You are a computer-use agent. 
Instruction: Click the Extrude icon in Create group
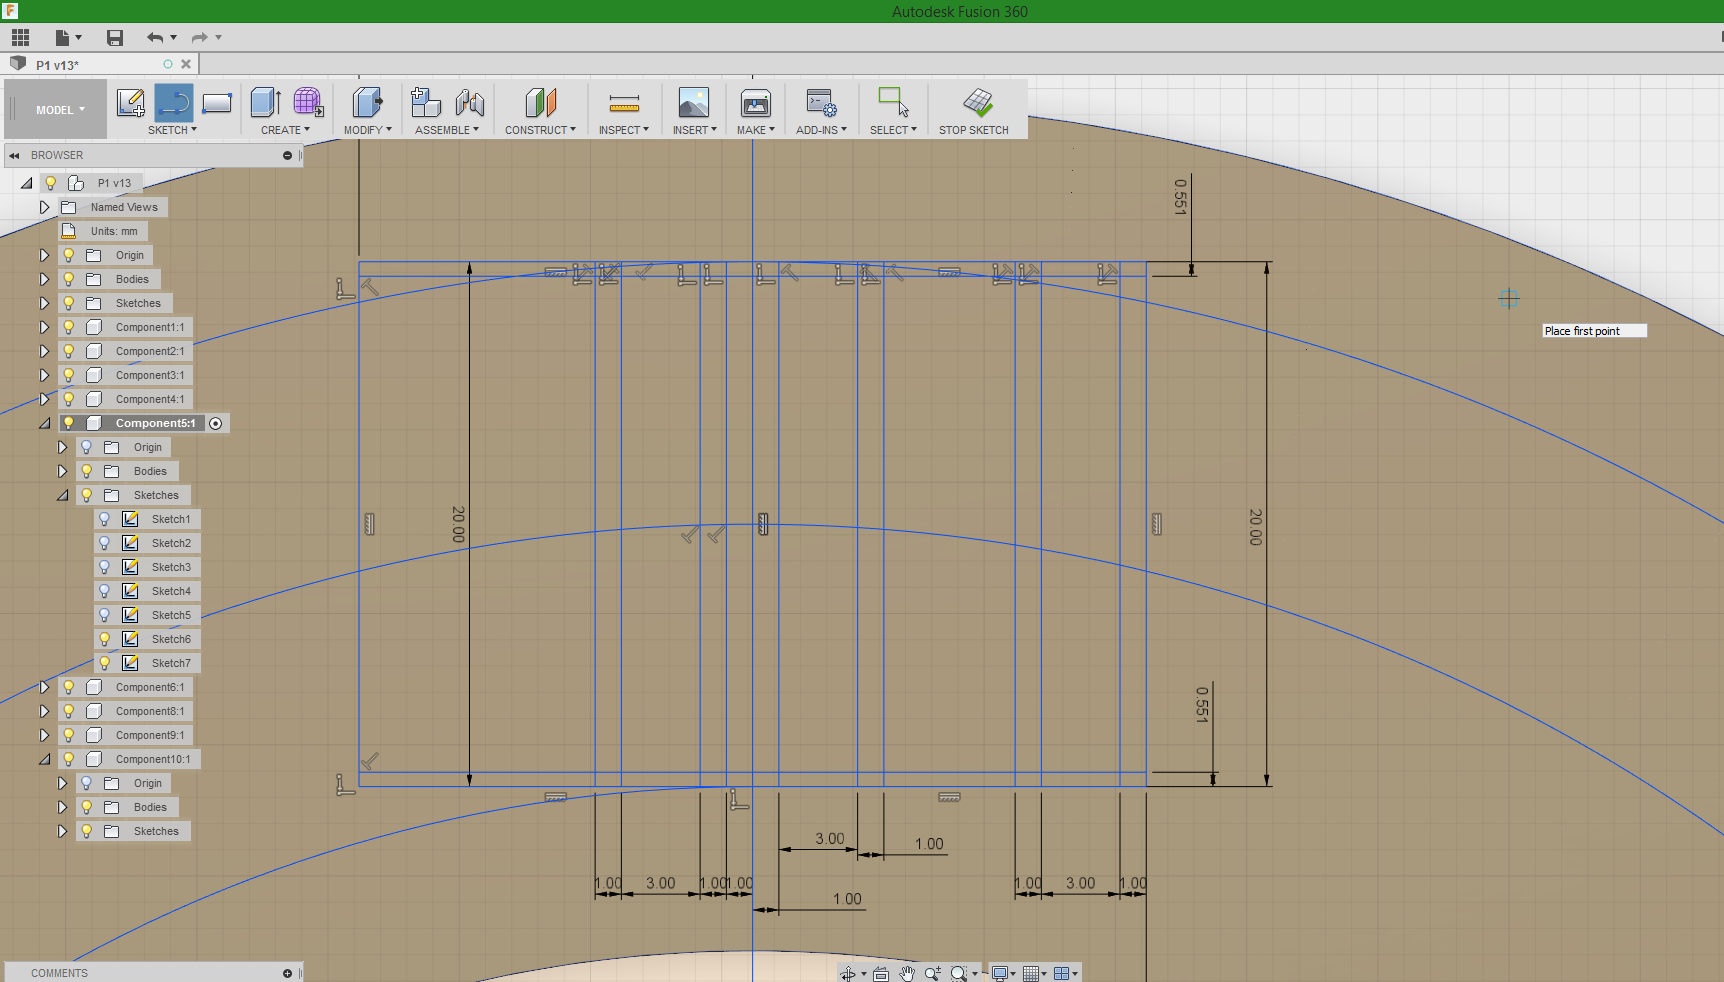click(x=265, y=102)
